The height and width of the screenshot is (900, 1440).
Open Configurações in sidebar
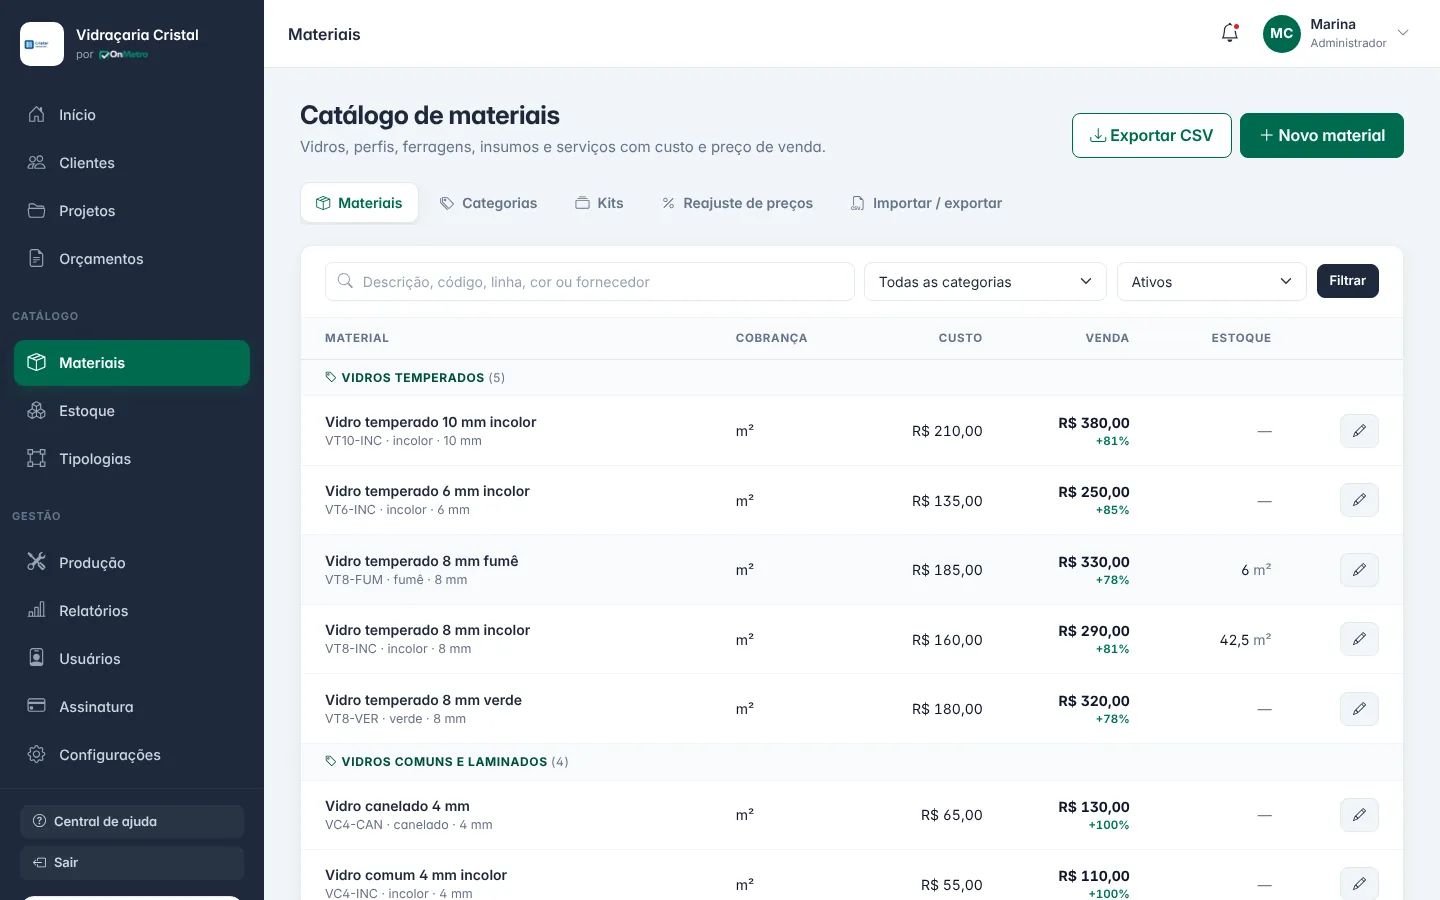coord(132,755)
